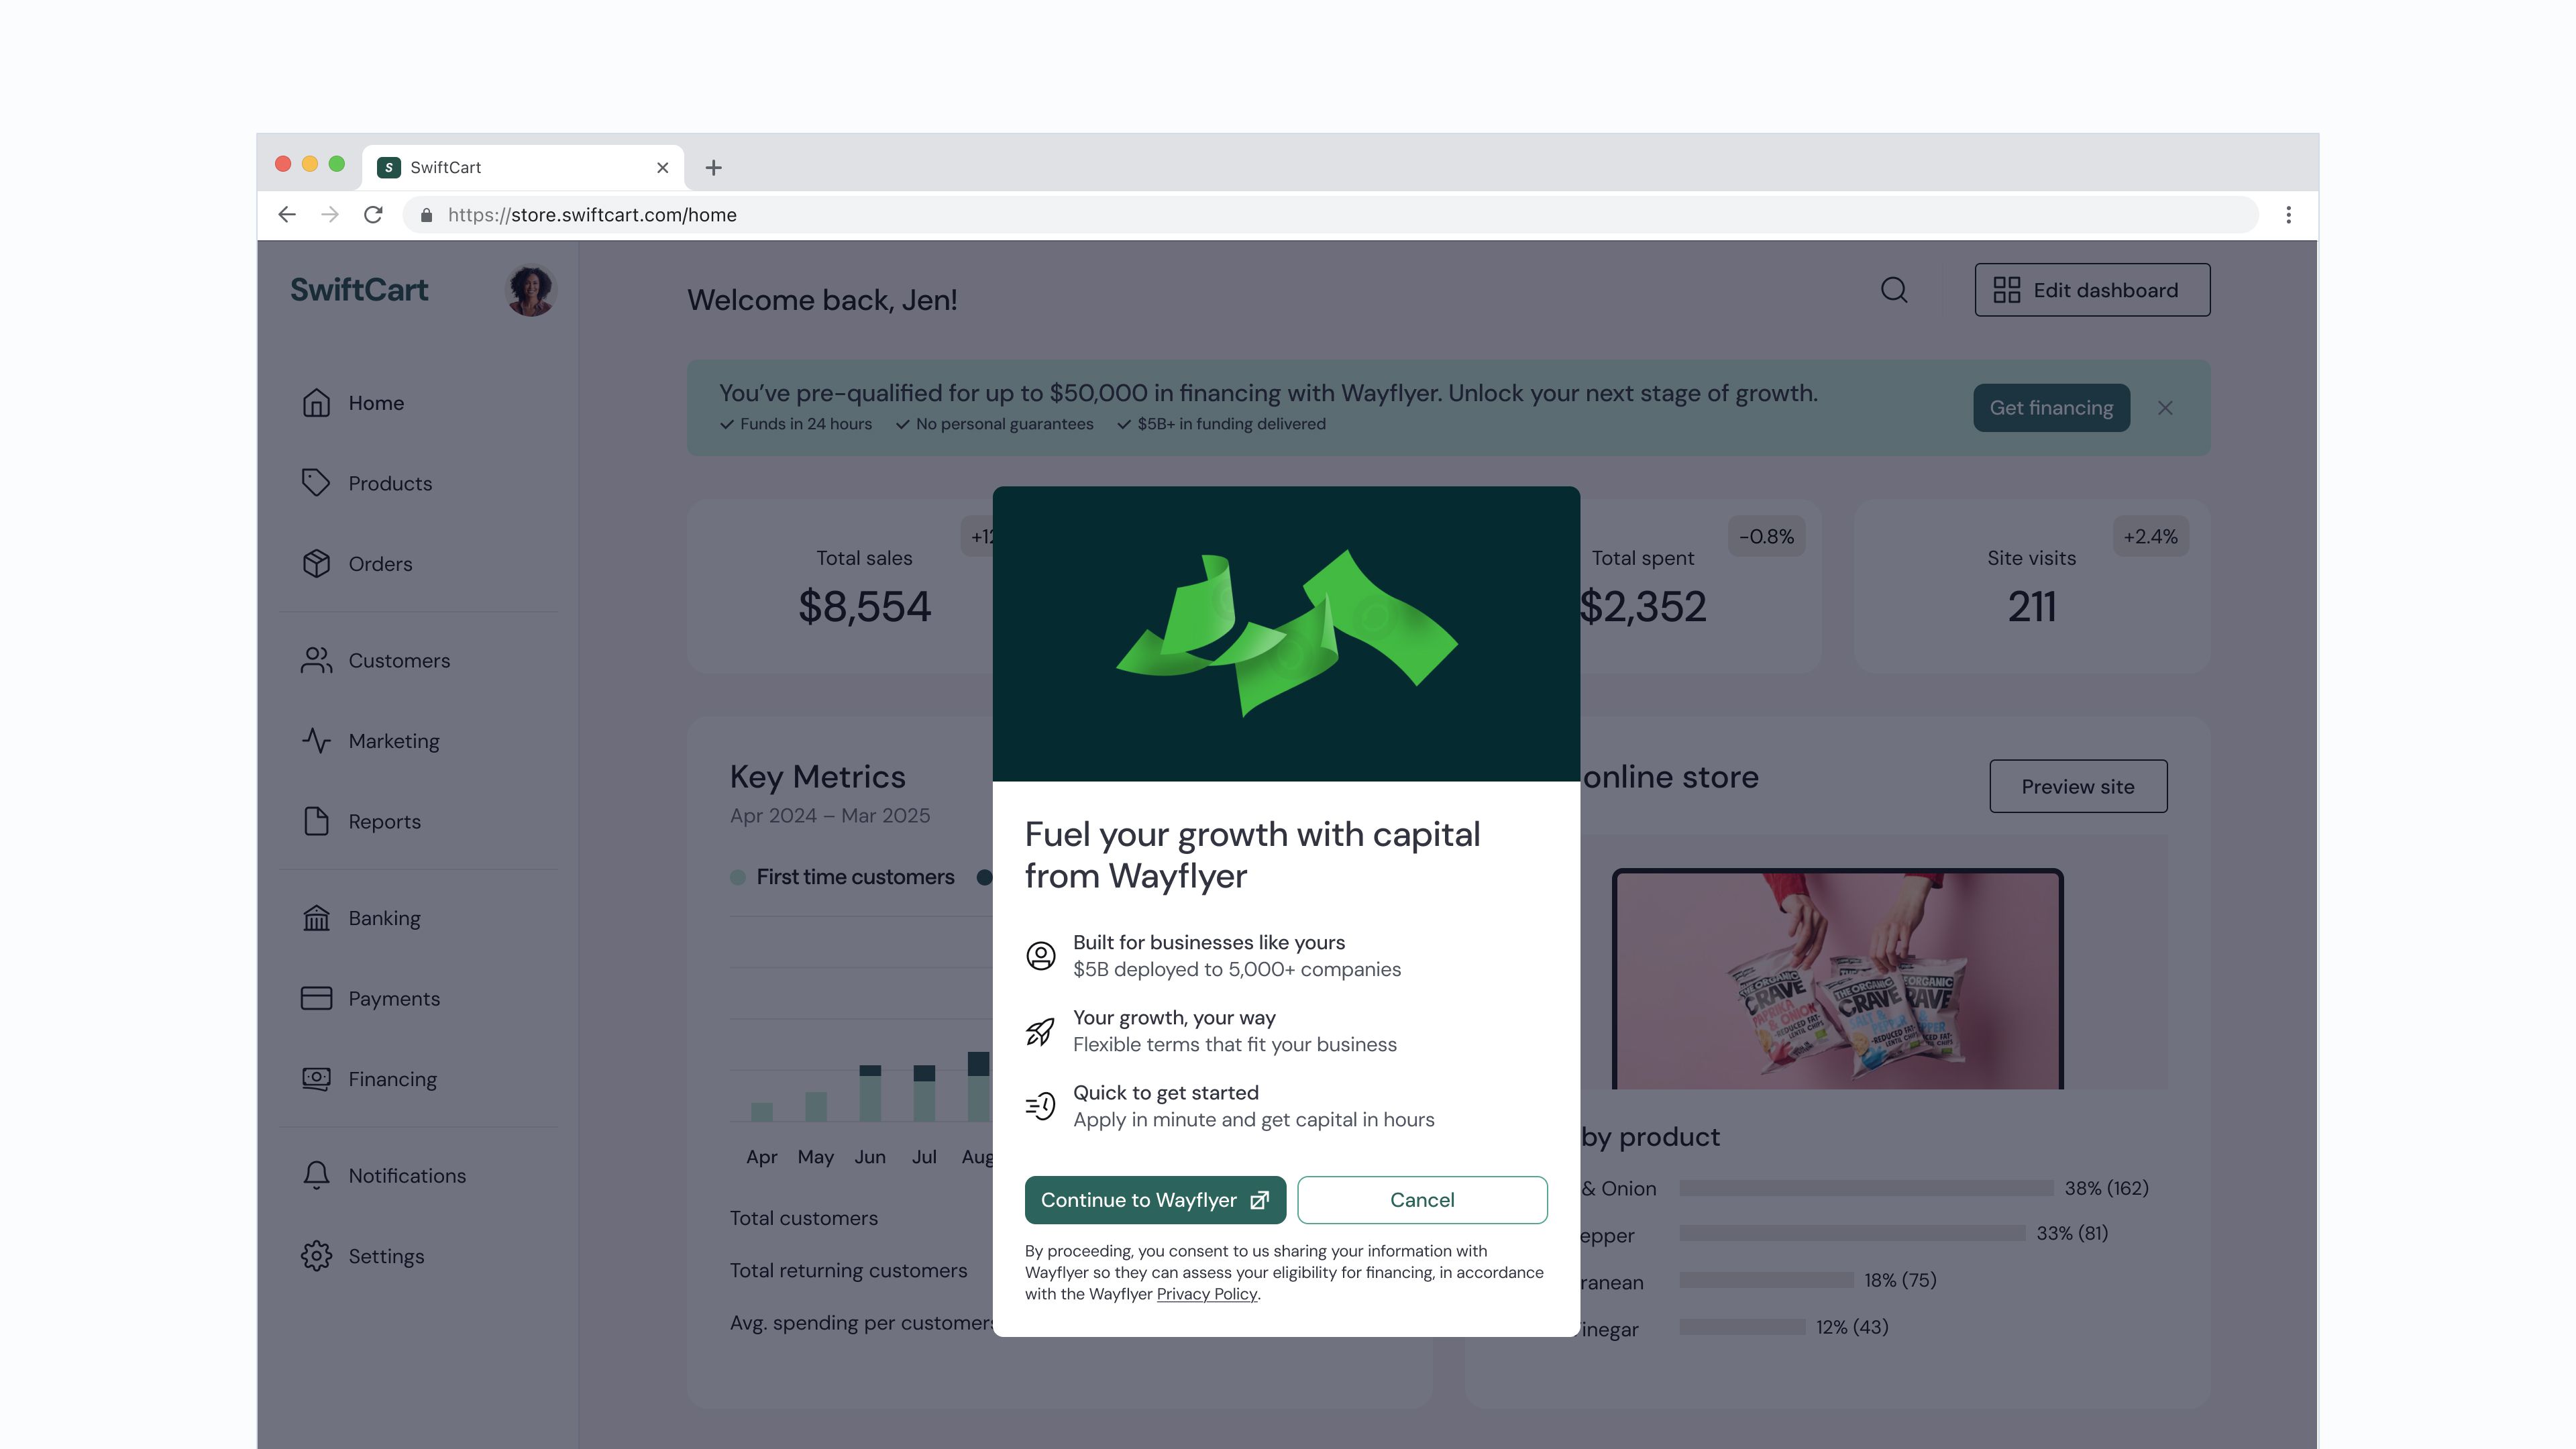Screen dimensions: 2576x1449
Task: Click the address bar URL
Action: [592, 215]
